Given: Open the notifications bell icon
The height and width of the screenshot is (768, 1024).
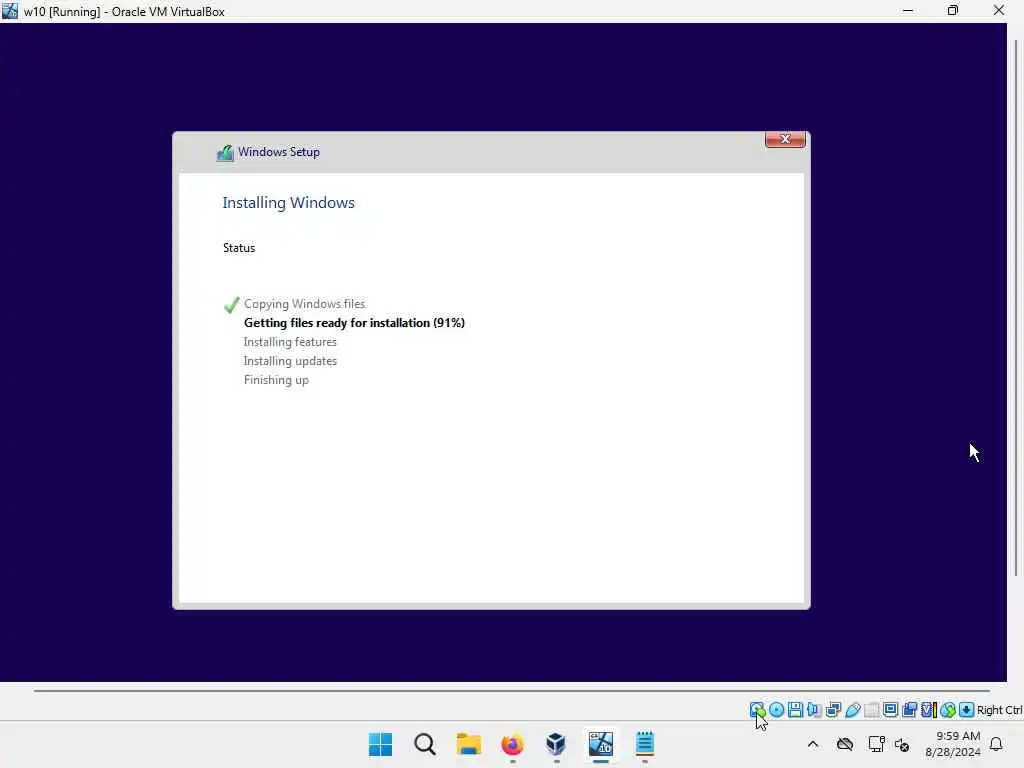Looking at the screenshot, I should (997, 744).
